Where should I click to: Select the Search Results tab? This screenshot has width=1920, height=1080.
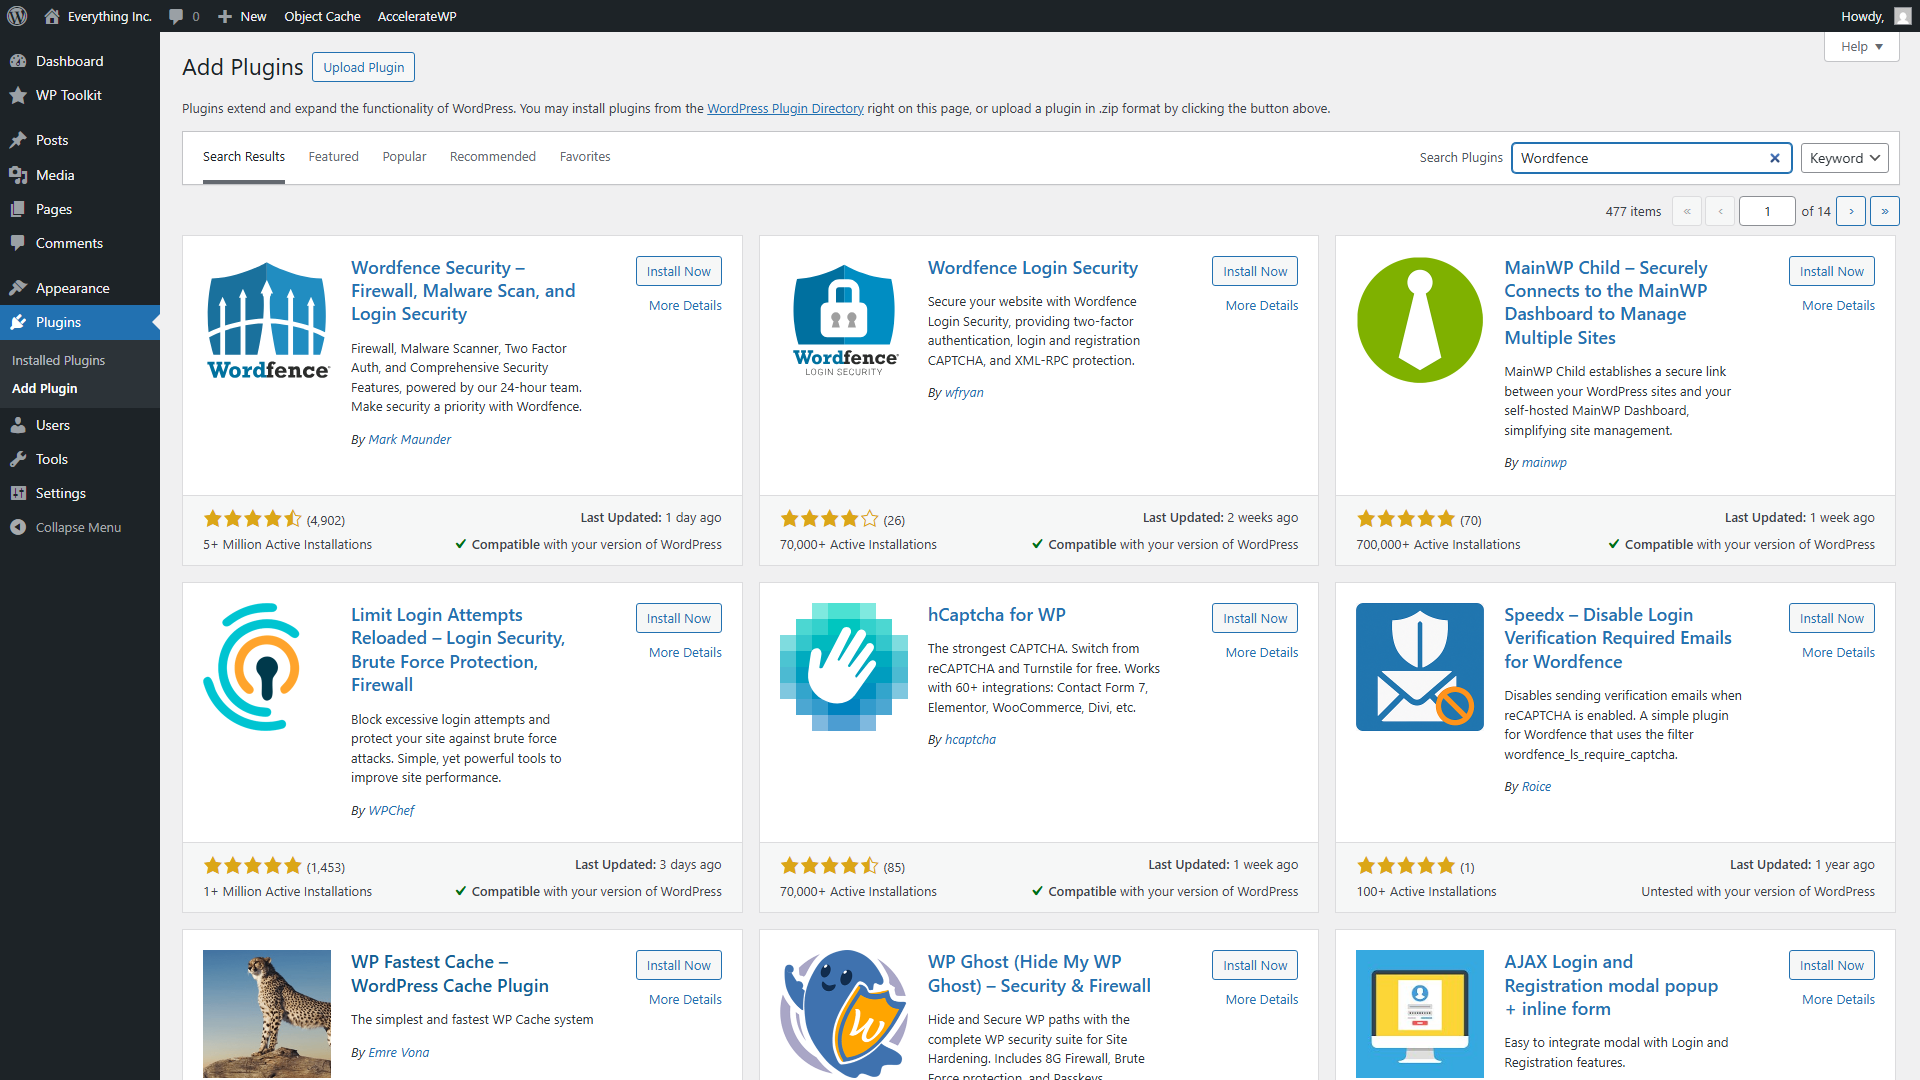click(244, 157)
